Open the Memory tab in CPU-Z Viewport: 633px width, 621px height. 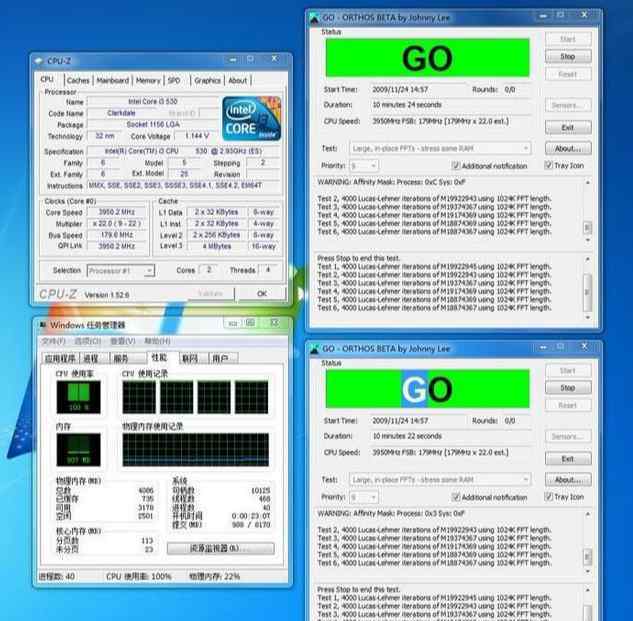148,80
